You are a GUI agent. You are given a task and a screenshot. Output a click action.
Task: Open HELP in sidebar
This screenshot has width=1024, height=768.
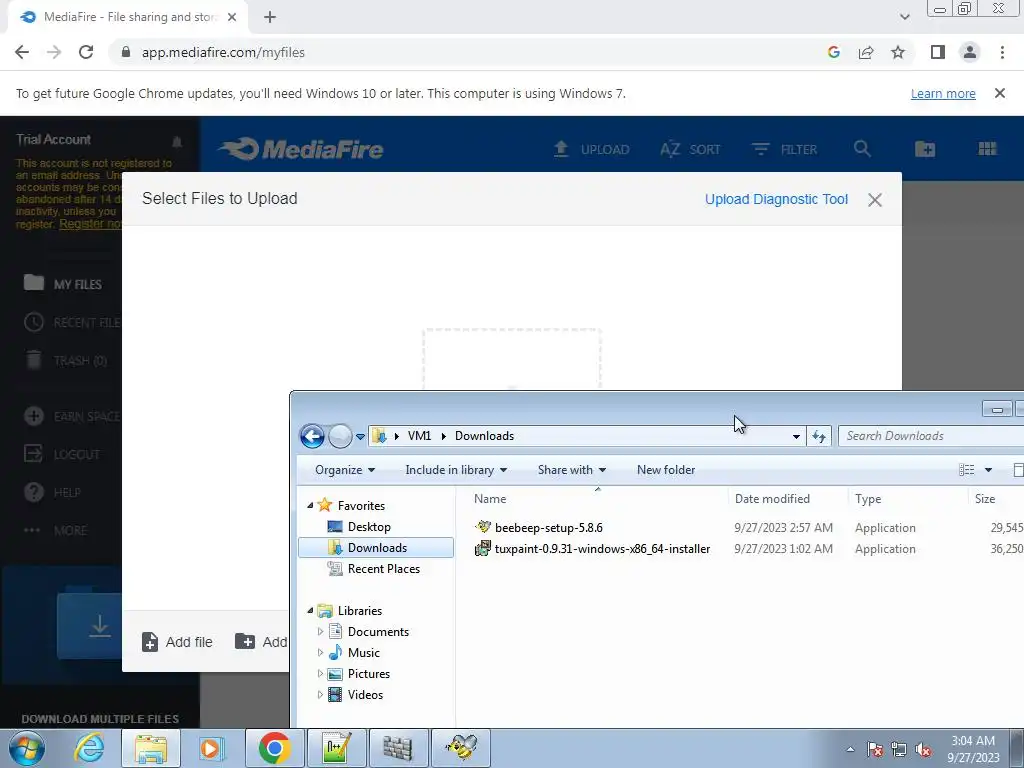click(52, 492)
